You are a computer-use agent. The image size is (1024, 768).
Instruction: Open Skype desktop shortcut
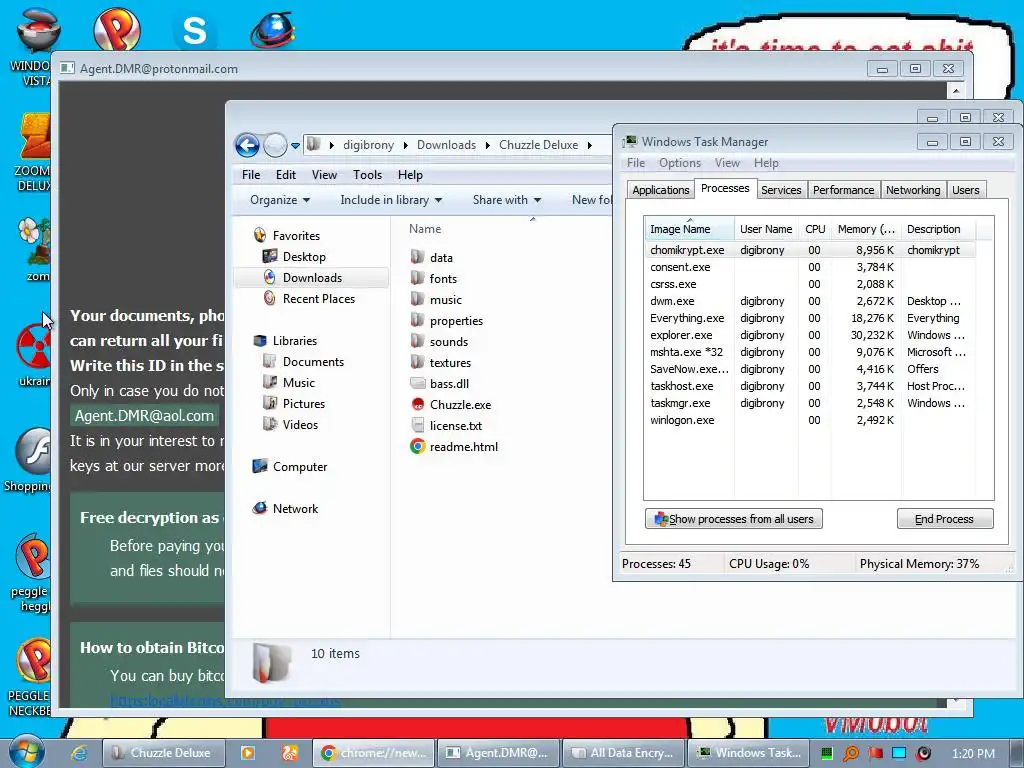pyautogui.click(x=194, y=31)
